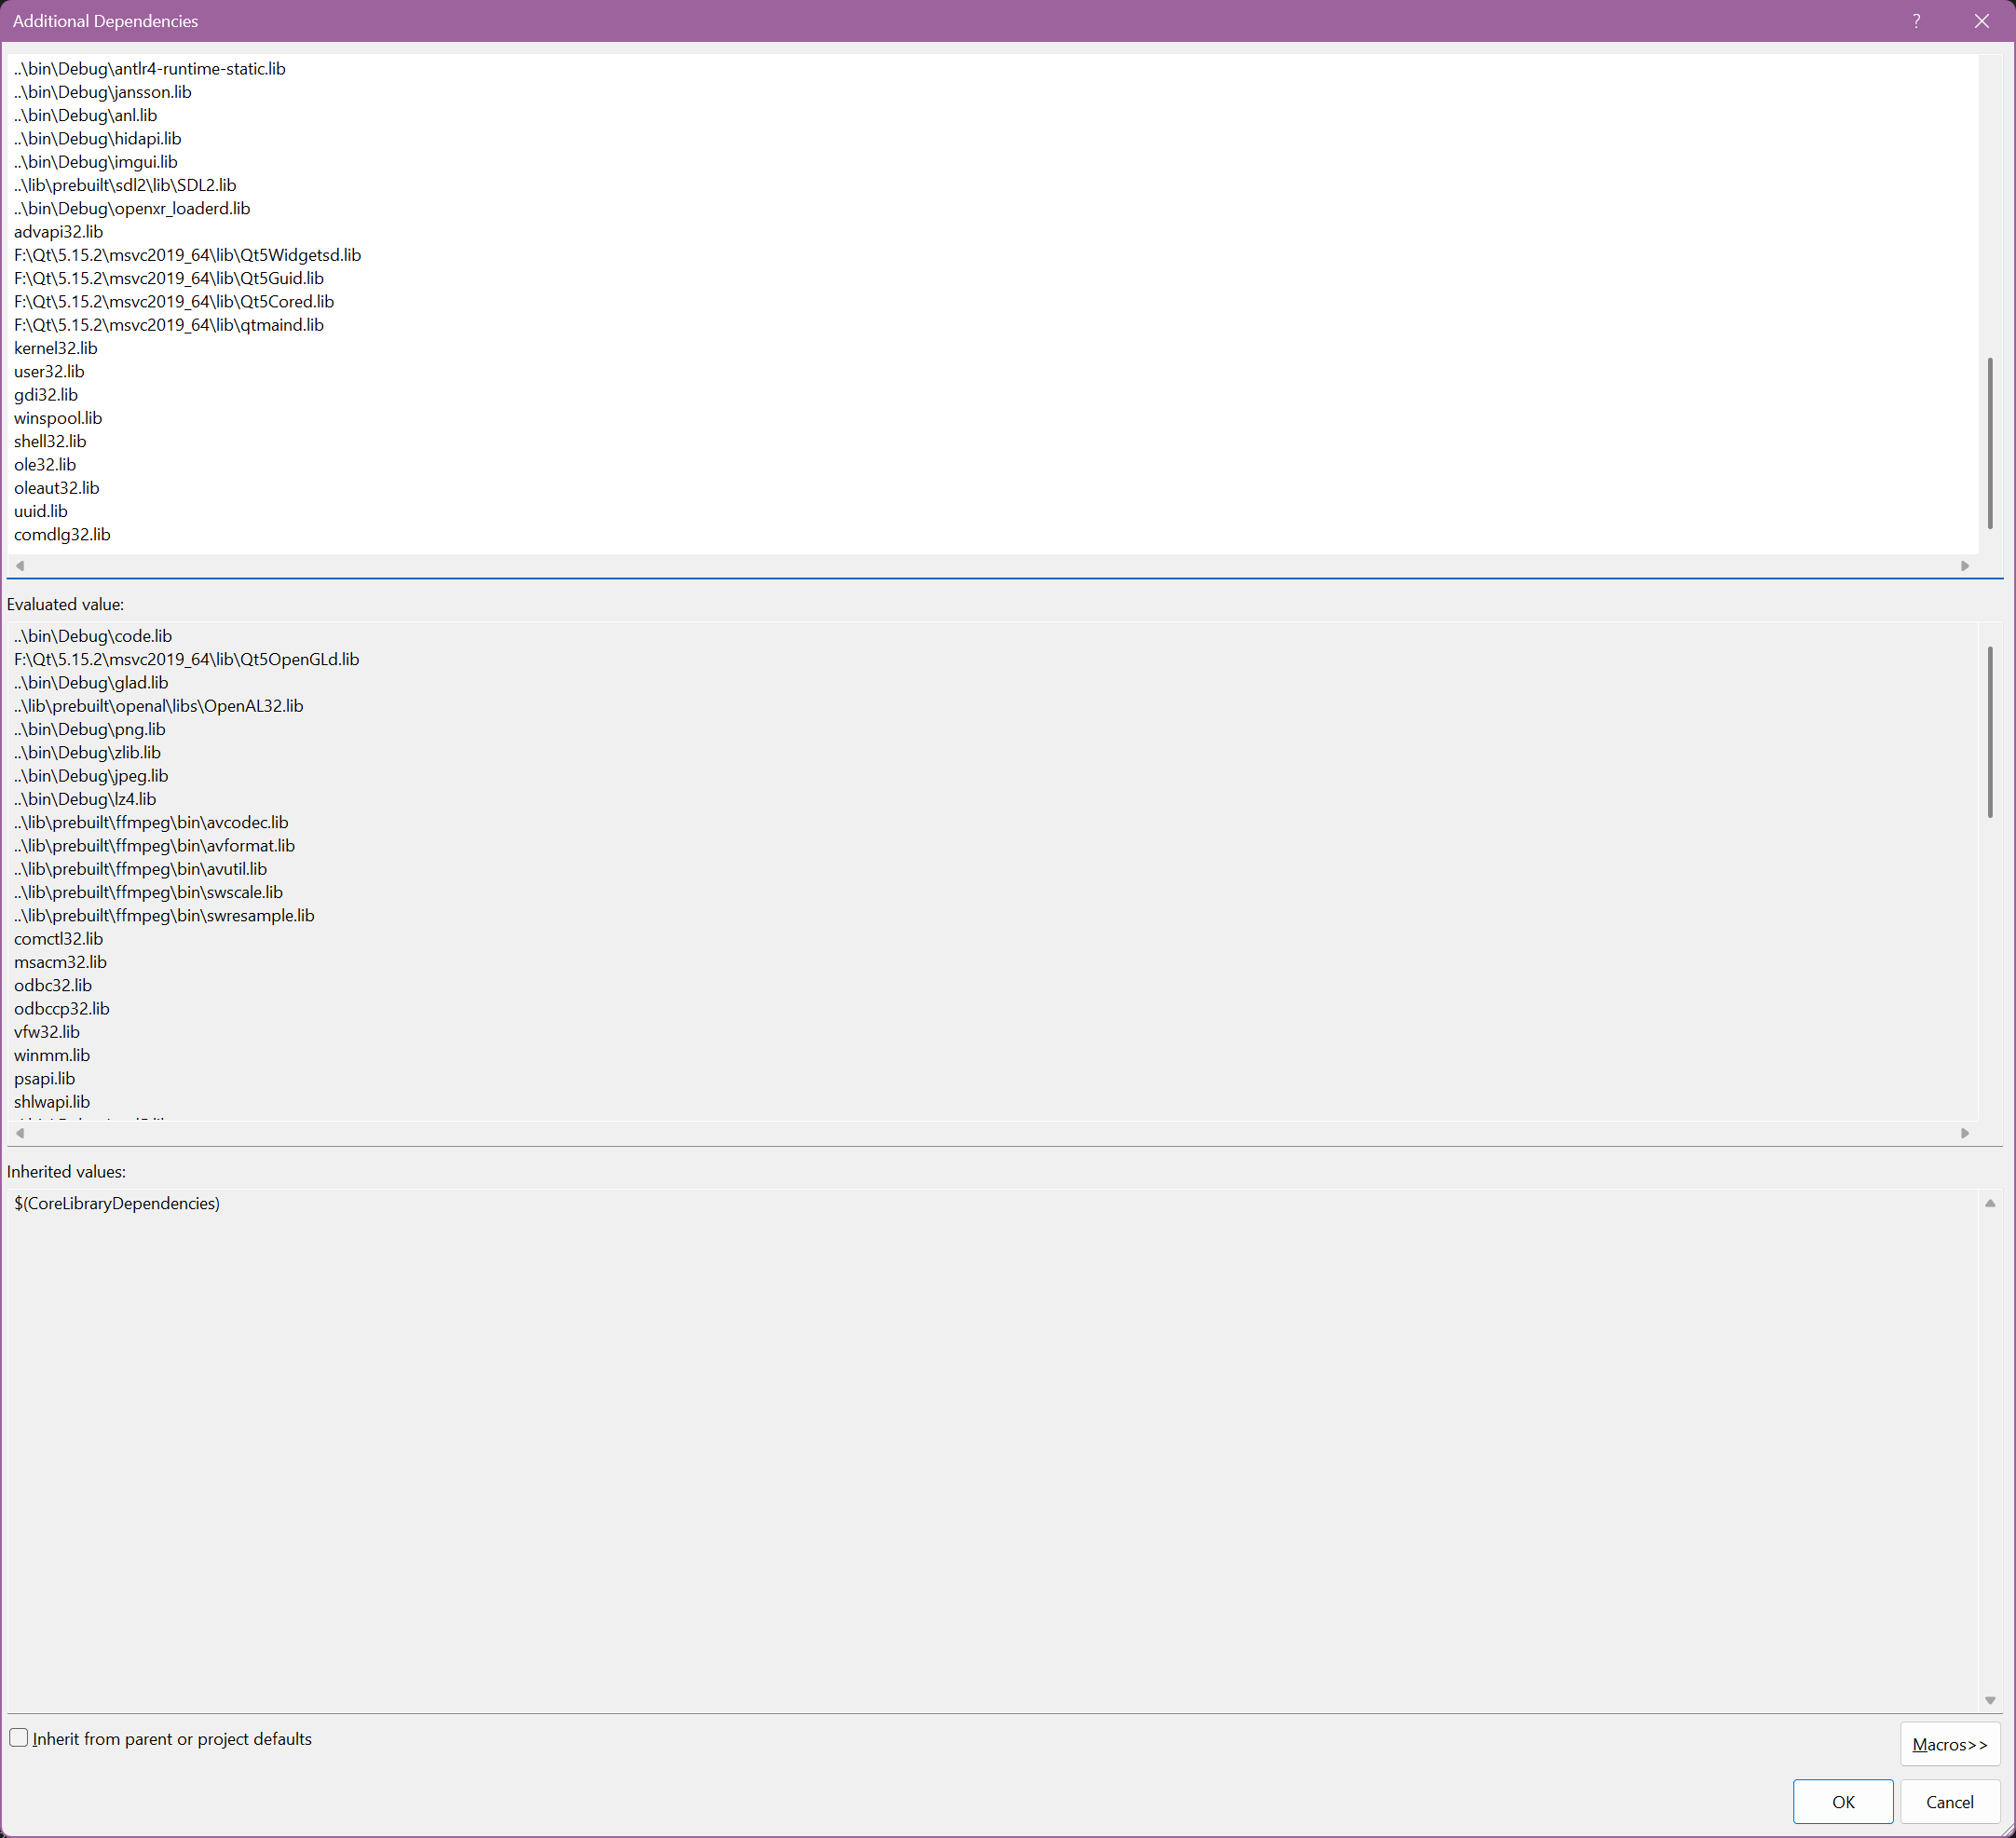Click the jansson.lib entry

[103, 92]
